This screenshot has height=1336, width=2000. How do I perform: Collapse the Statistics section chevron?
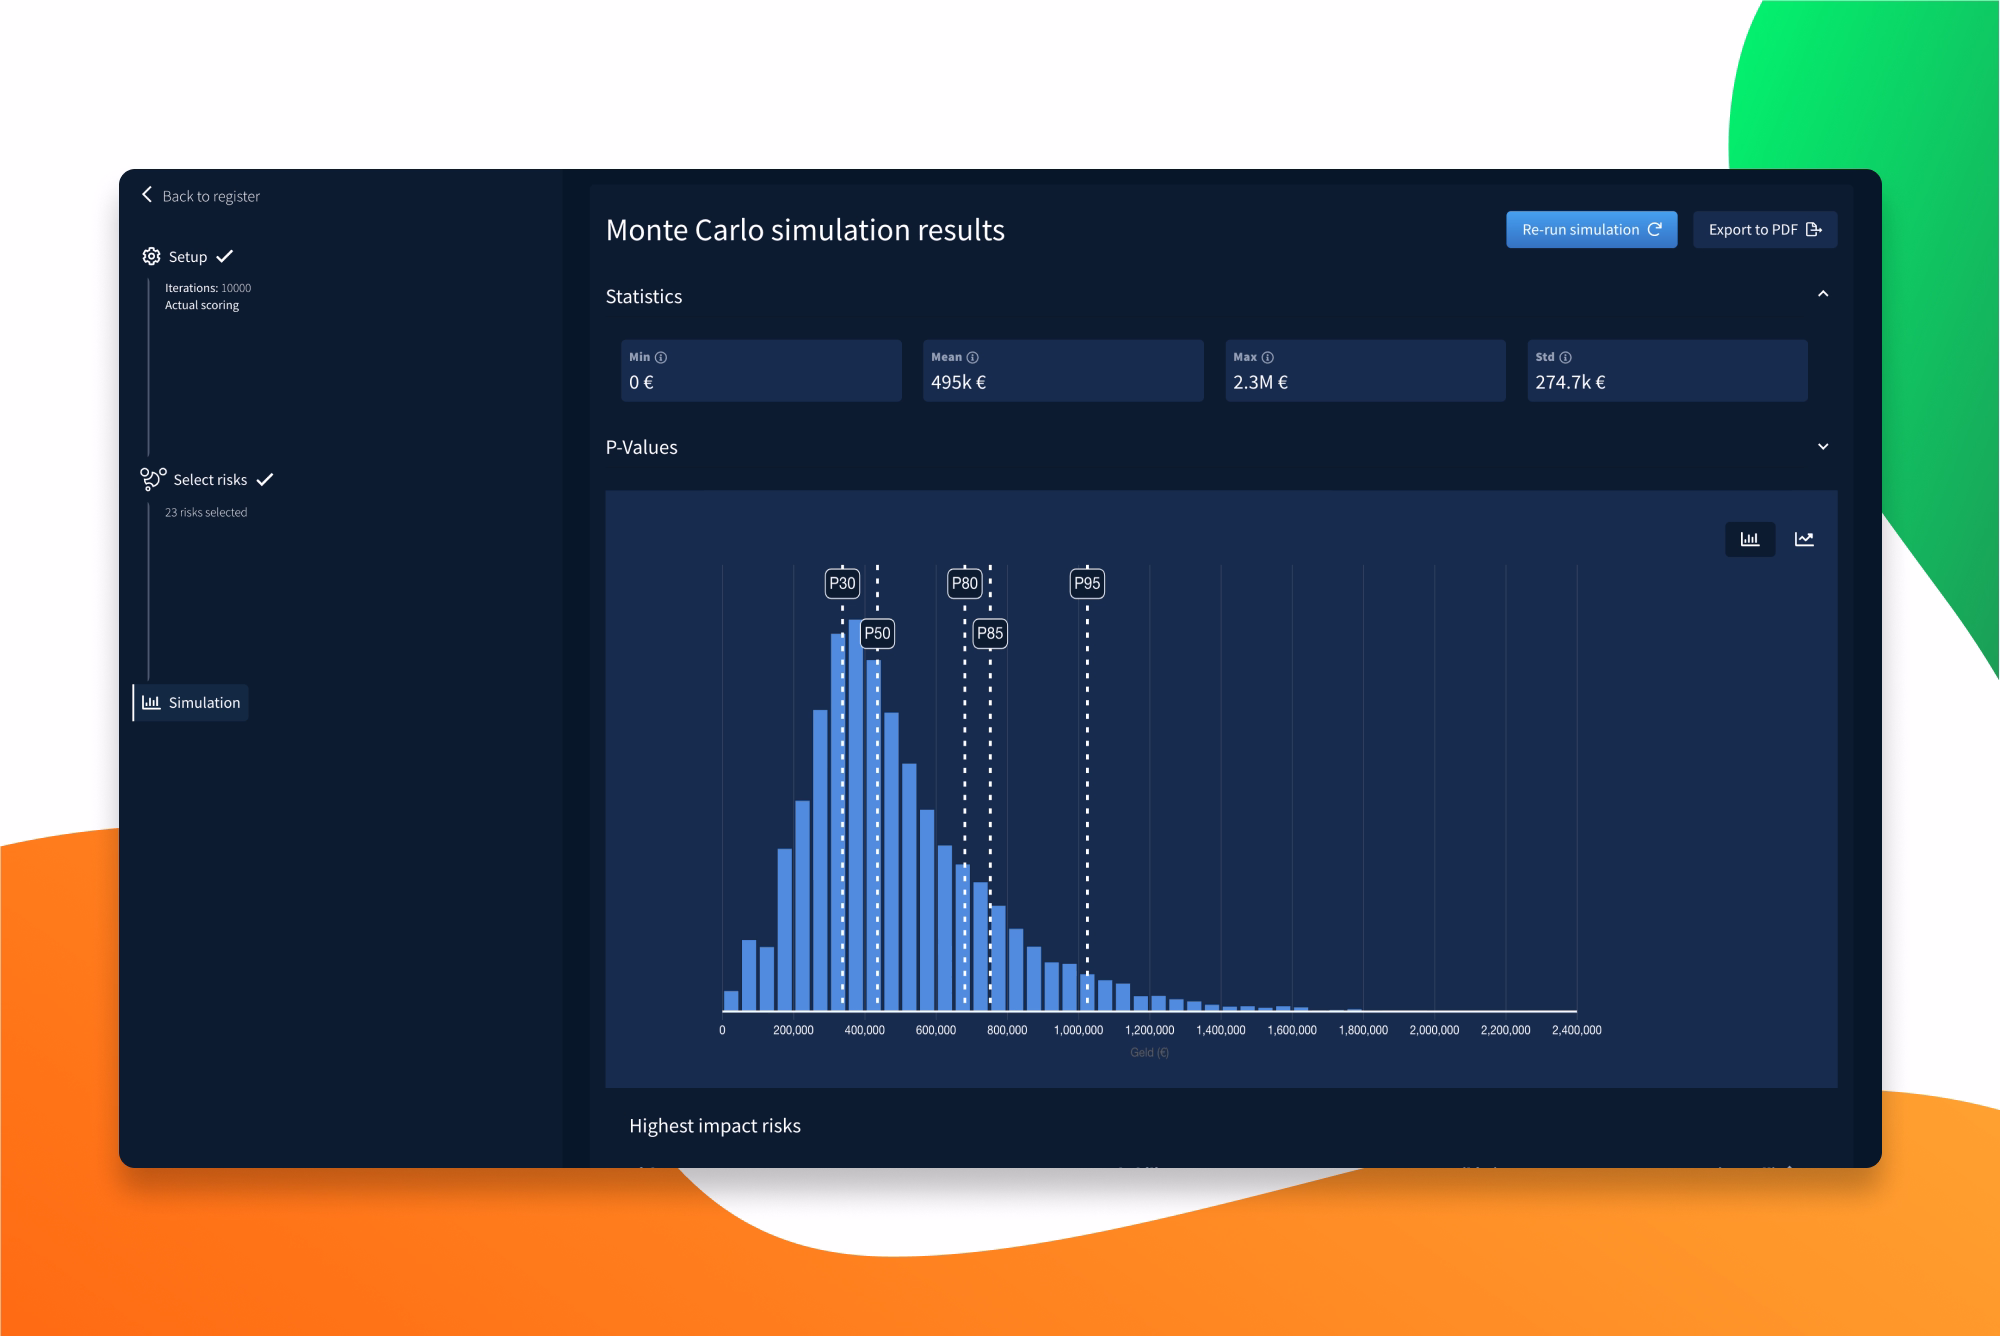pos(1822,294)
